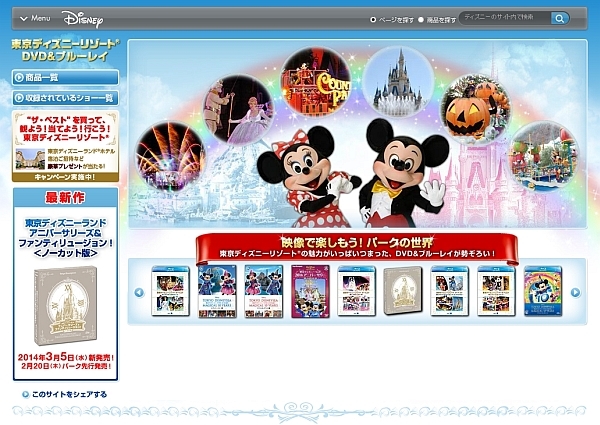Select the fireworks show circle image
The height and width of the screenshot is (425, 600).
[170, 156]
